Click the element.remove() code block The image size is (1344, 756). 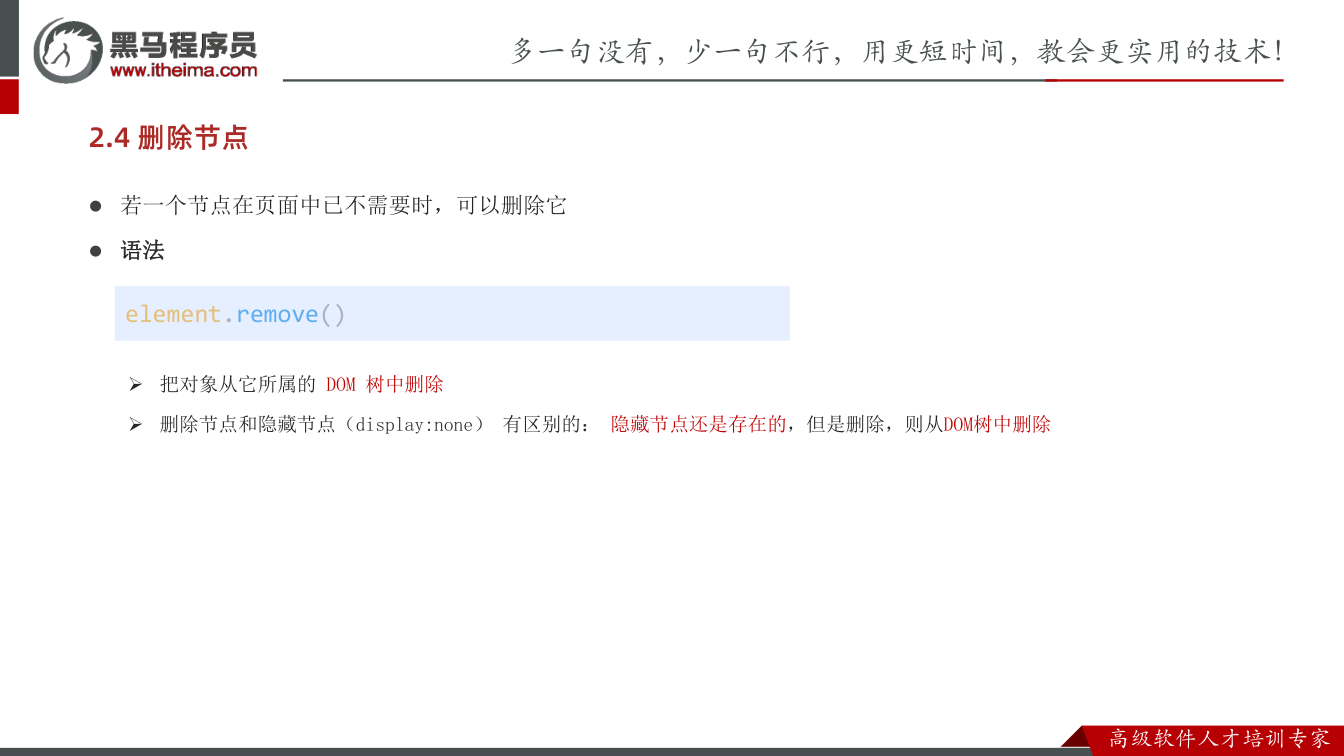click(452, 314)
